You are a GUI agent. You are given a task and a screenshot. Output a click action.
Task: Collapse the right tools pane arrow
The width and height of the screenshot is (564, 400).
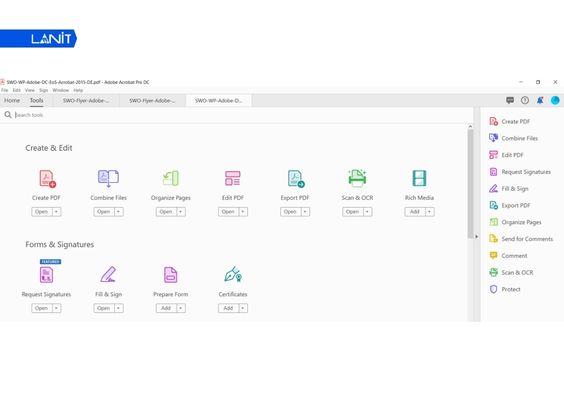pos(477,237)
